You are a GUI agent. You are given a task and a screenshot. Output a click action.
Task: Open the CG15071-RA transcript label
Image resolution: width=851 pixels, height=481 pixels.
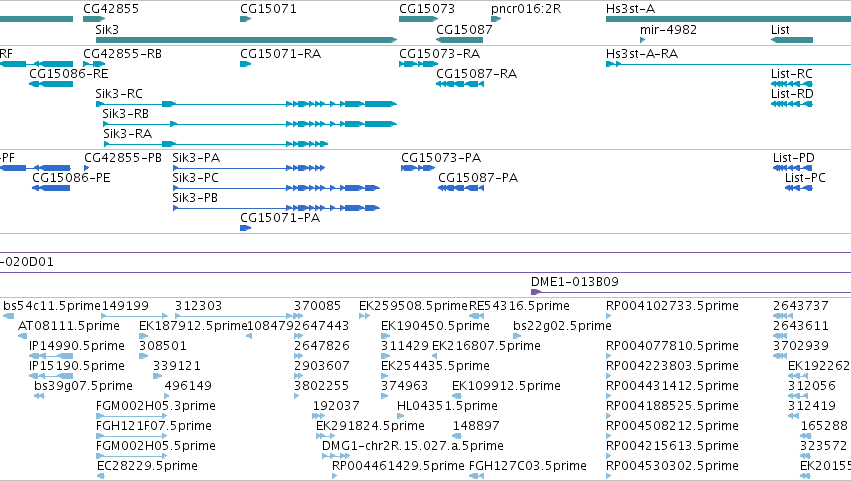(281, 54)
